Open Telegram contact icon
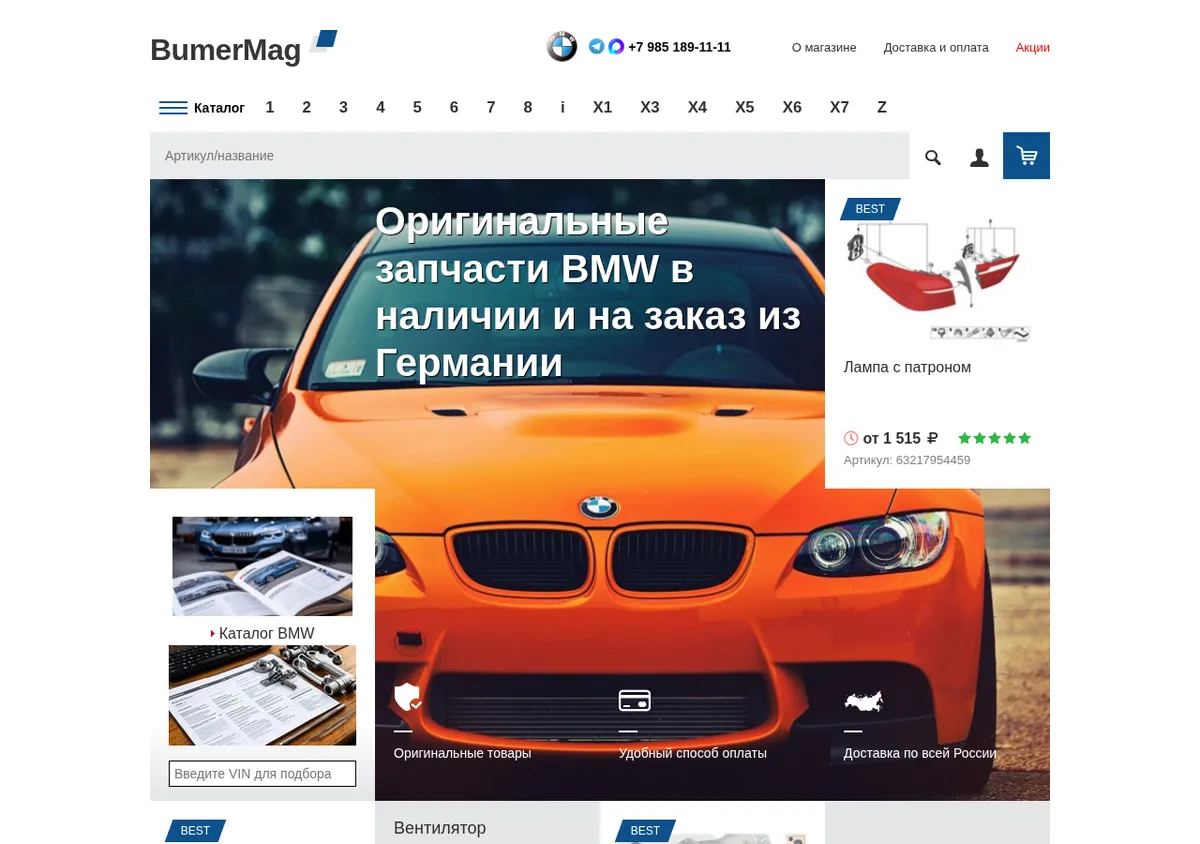Image resolution: width=1200 pixels, height=844 pixels. [x=596, y=47]
